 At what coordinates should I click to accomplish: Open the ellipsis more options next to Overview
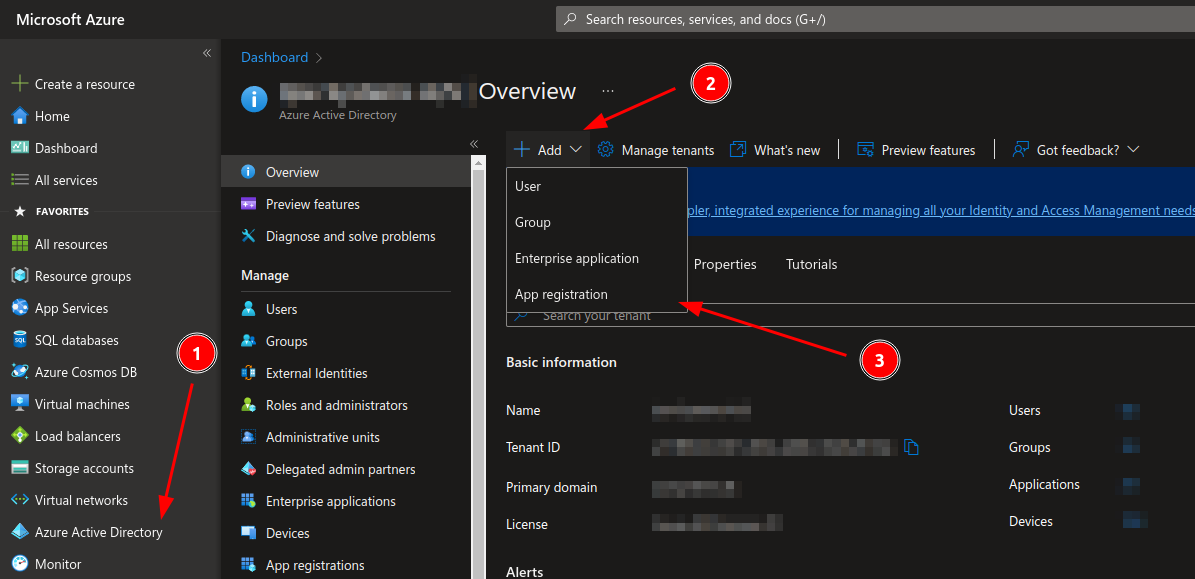(x=607, y=91)
